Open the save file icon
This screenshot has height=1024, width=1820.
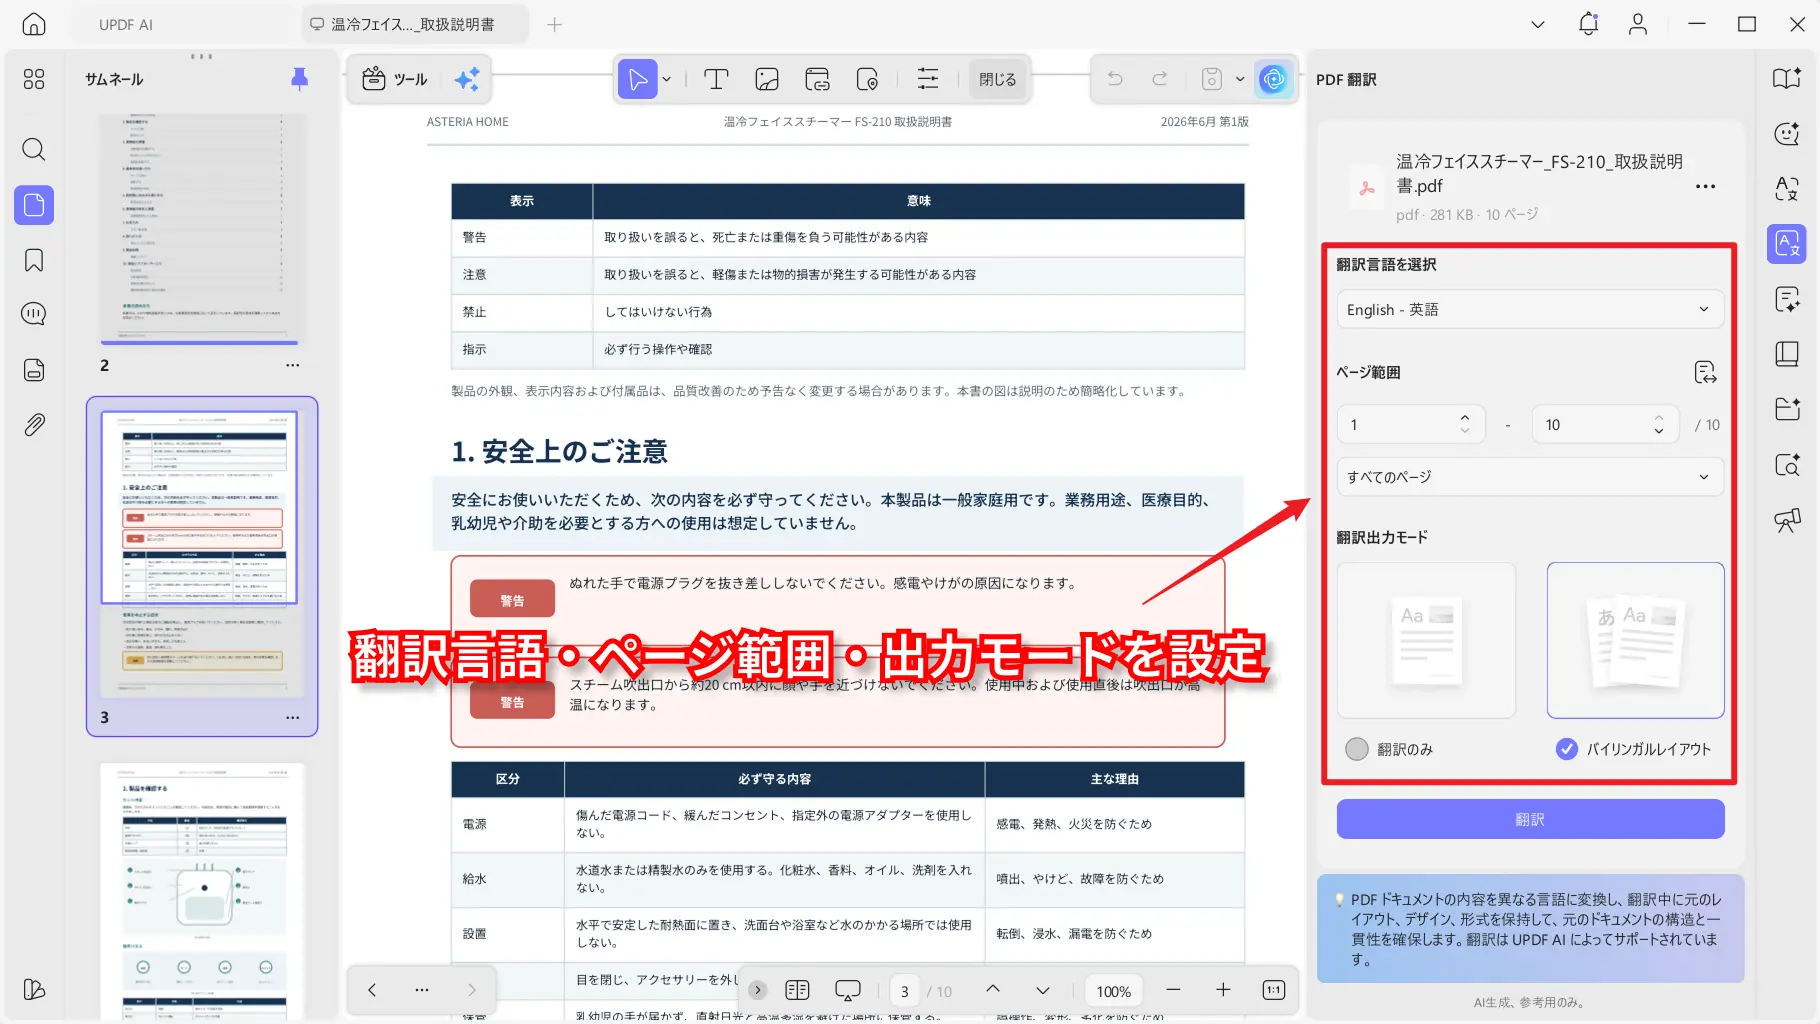[1211, 79]
